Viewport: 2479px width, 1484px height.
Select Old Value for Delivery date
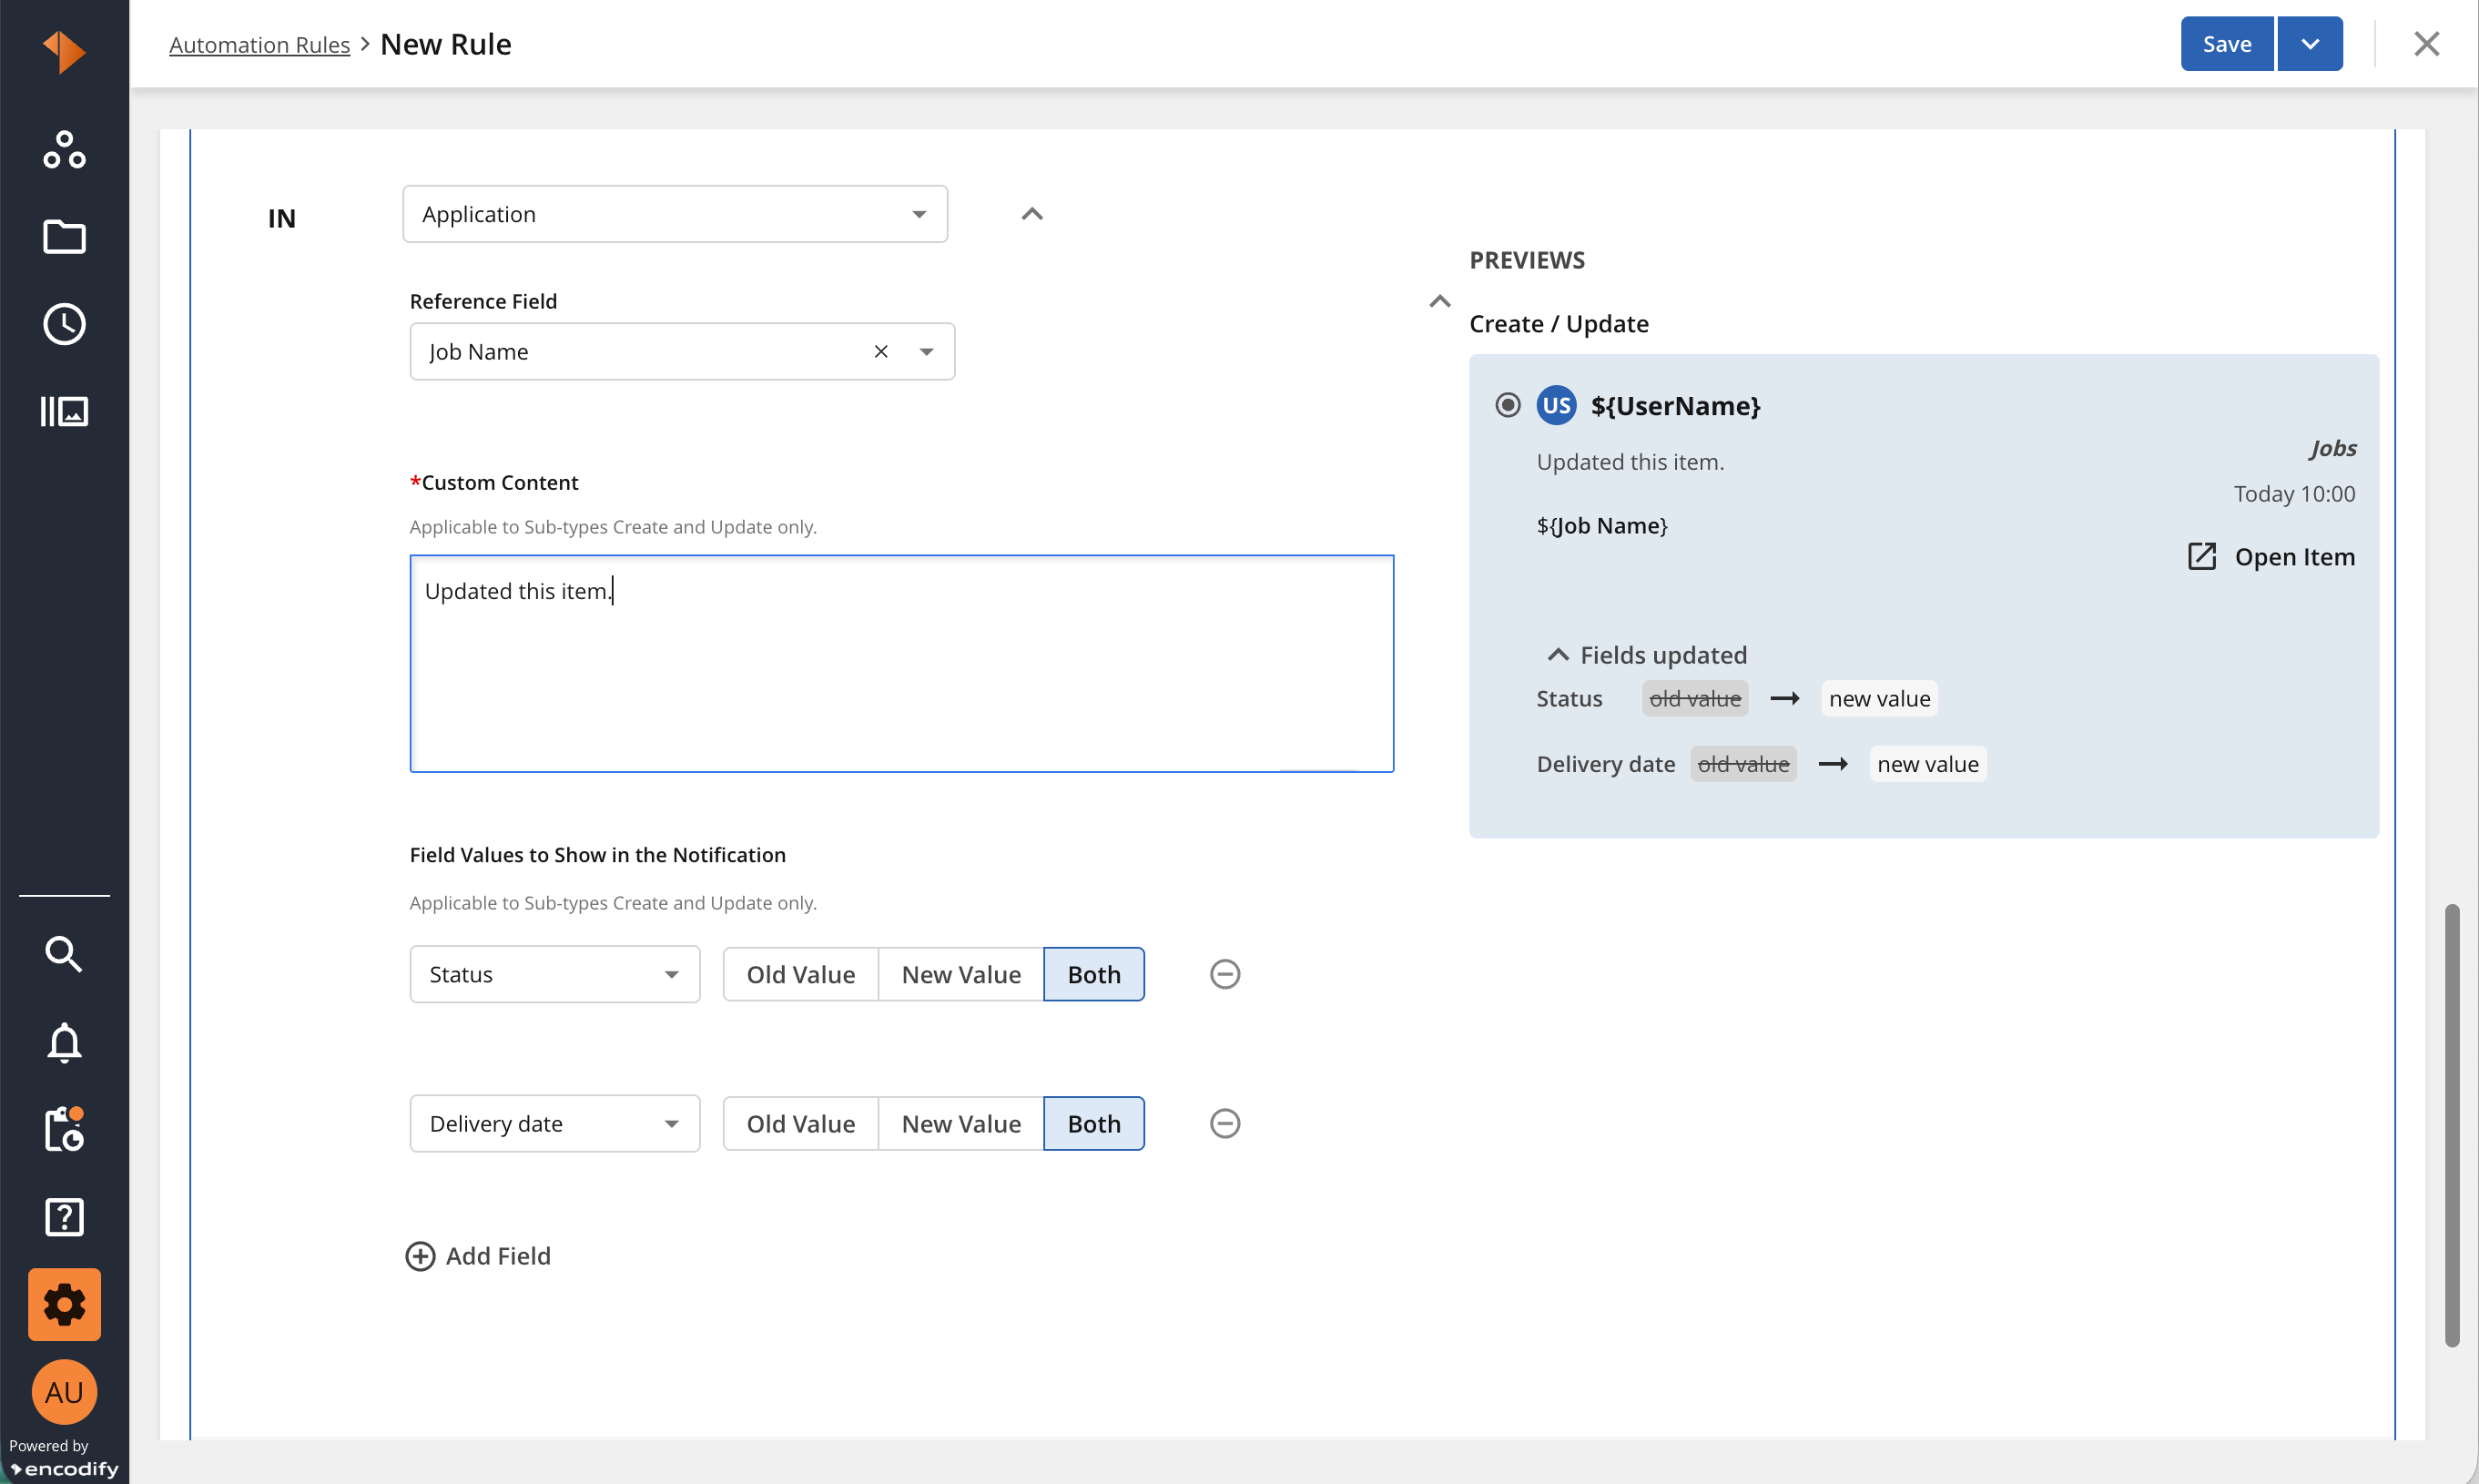pos(800,1124)
